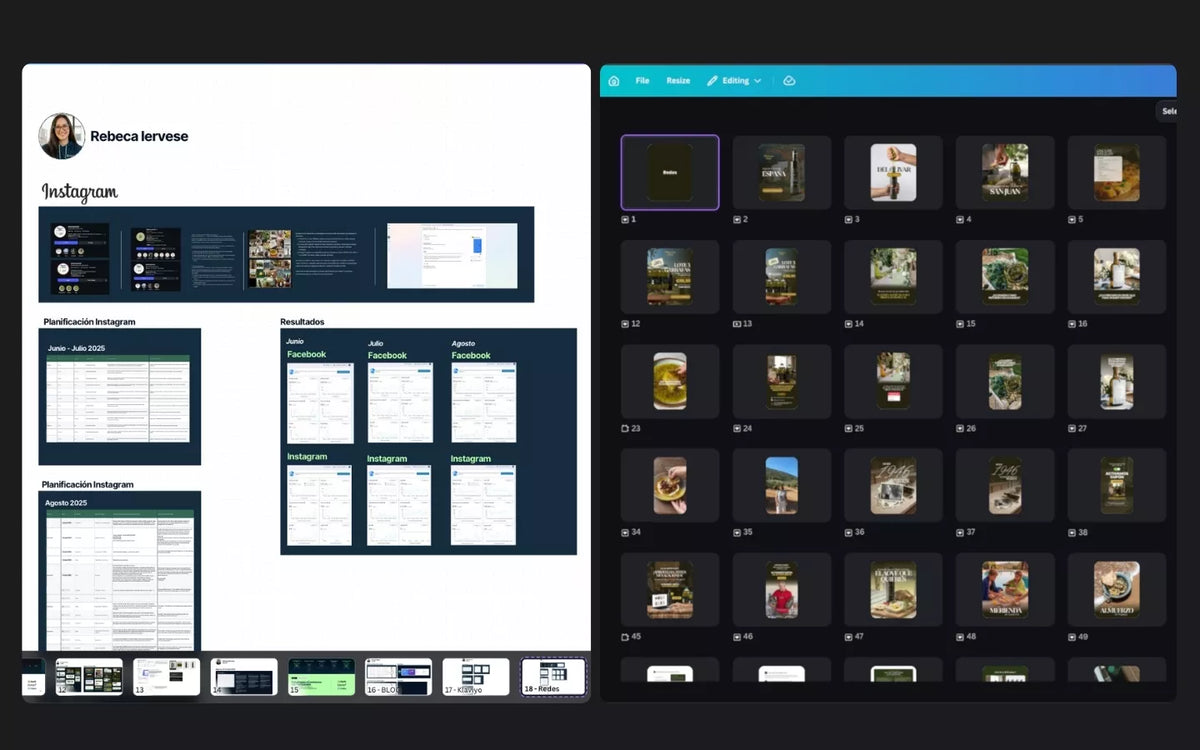Open page 49 Almuerzo design

[1117, 589]
